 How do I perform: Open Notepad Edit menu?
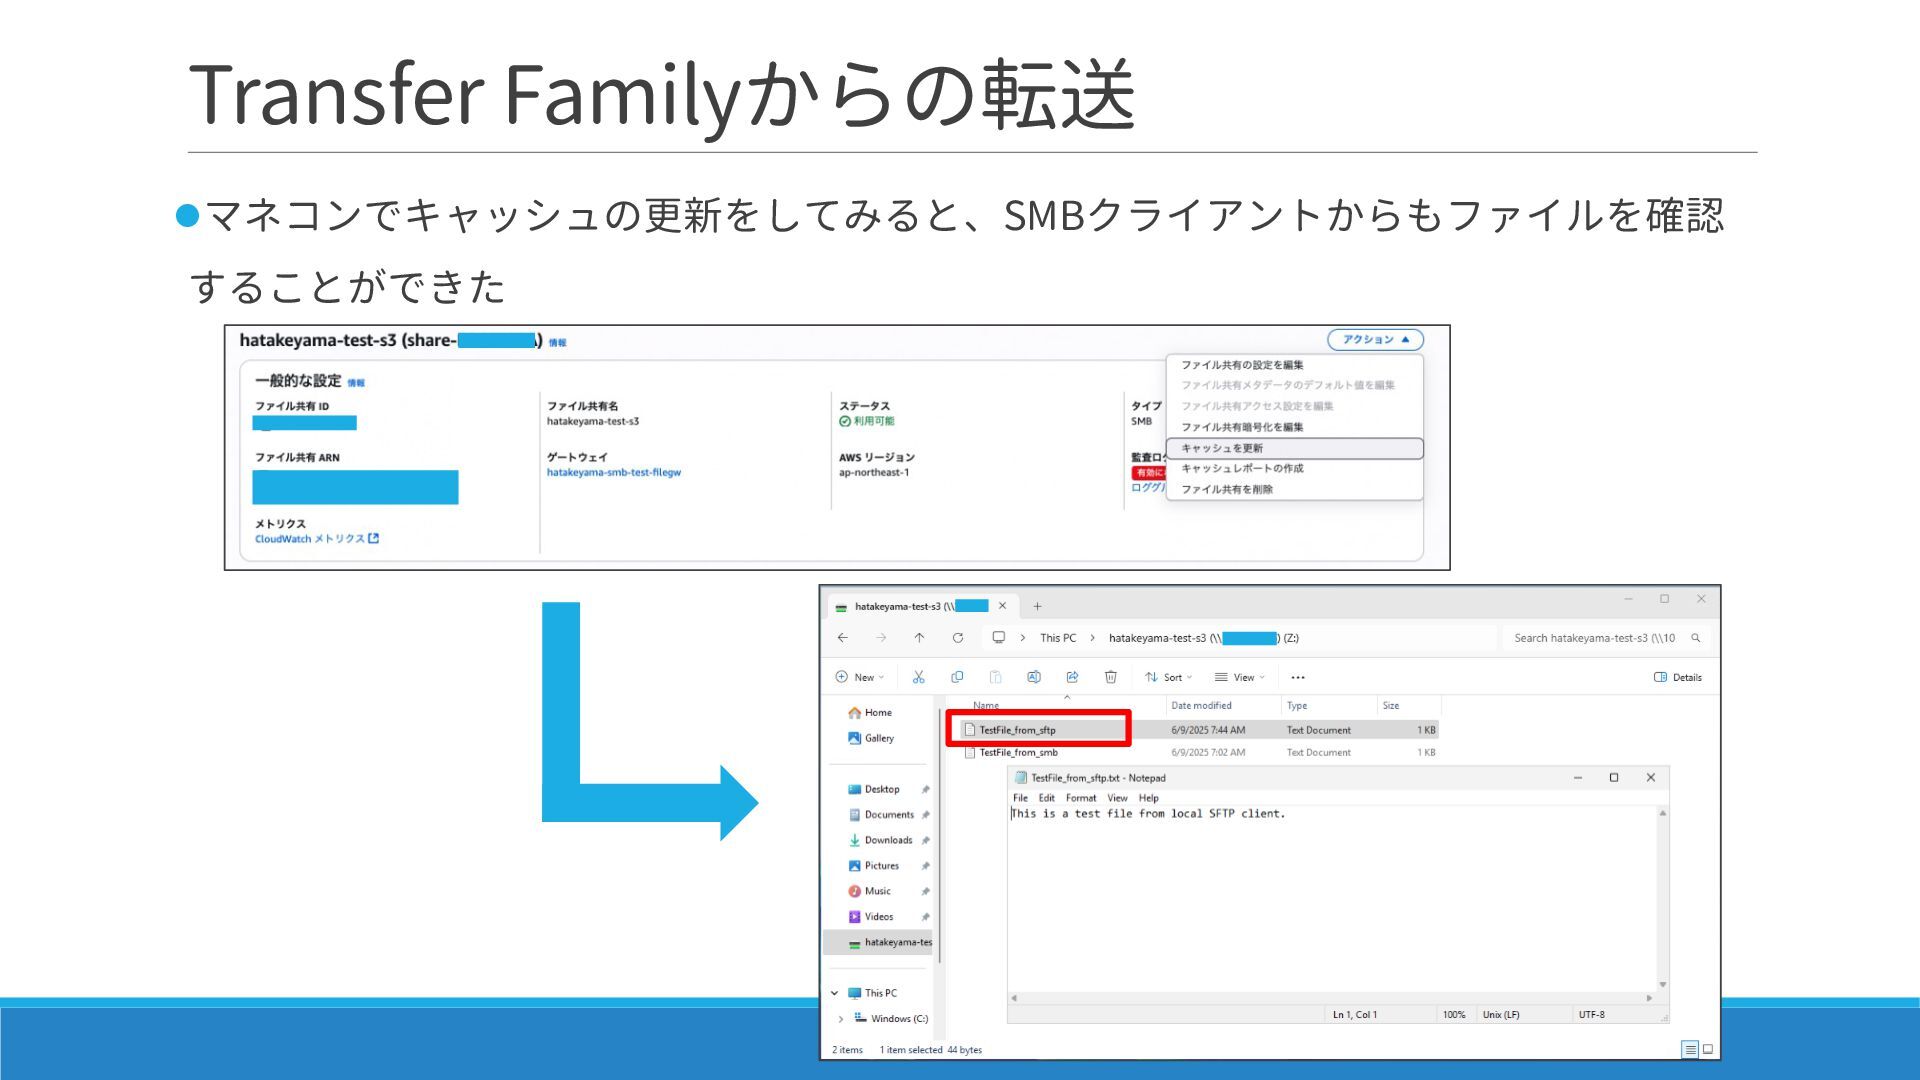(x=1046, y=798)
